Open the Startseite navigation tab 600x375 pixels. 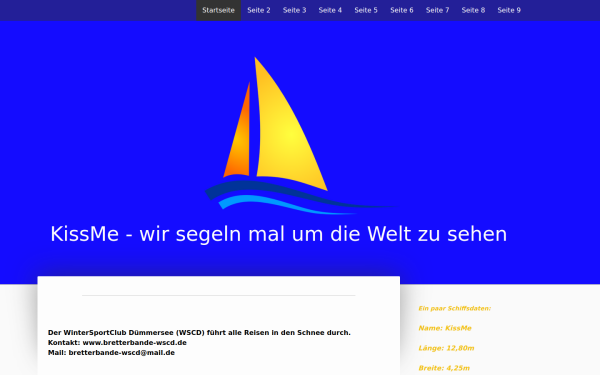click(218, 10)
